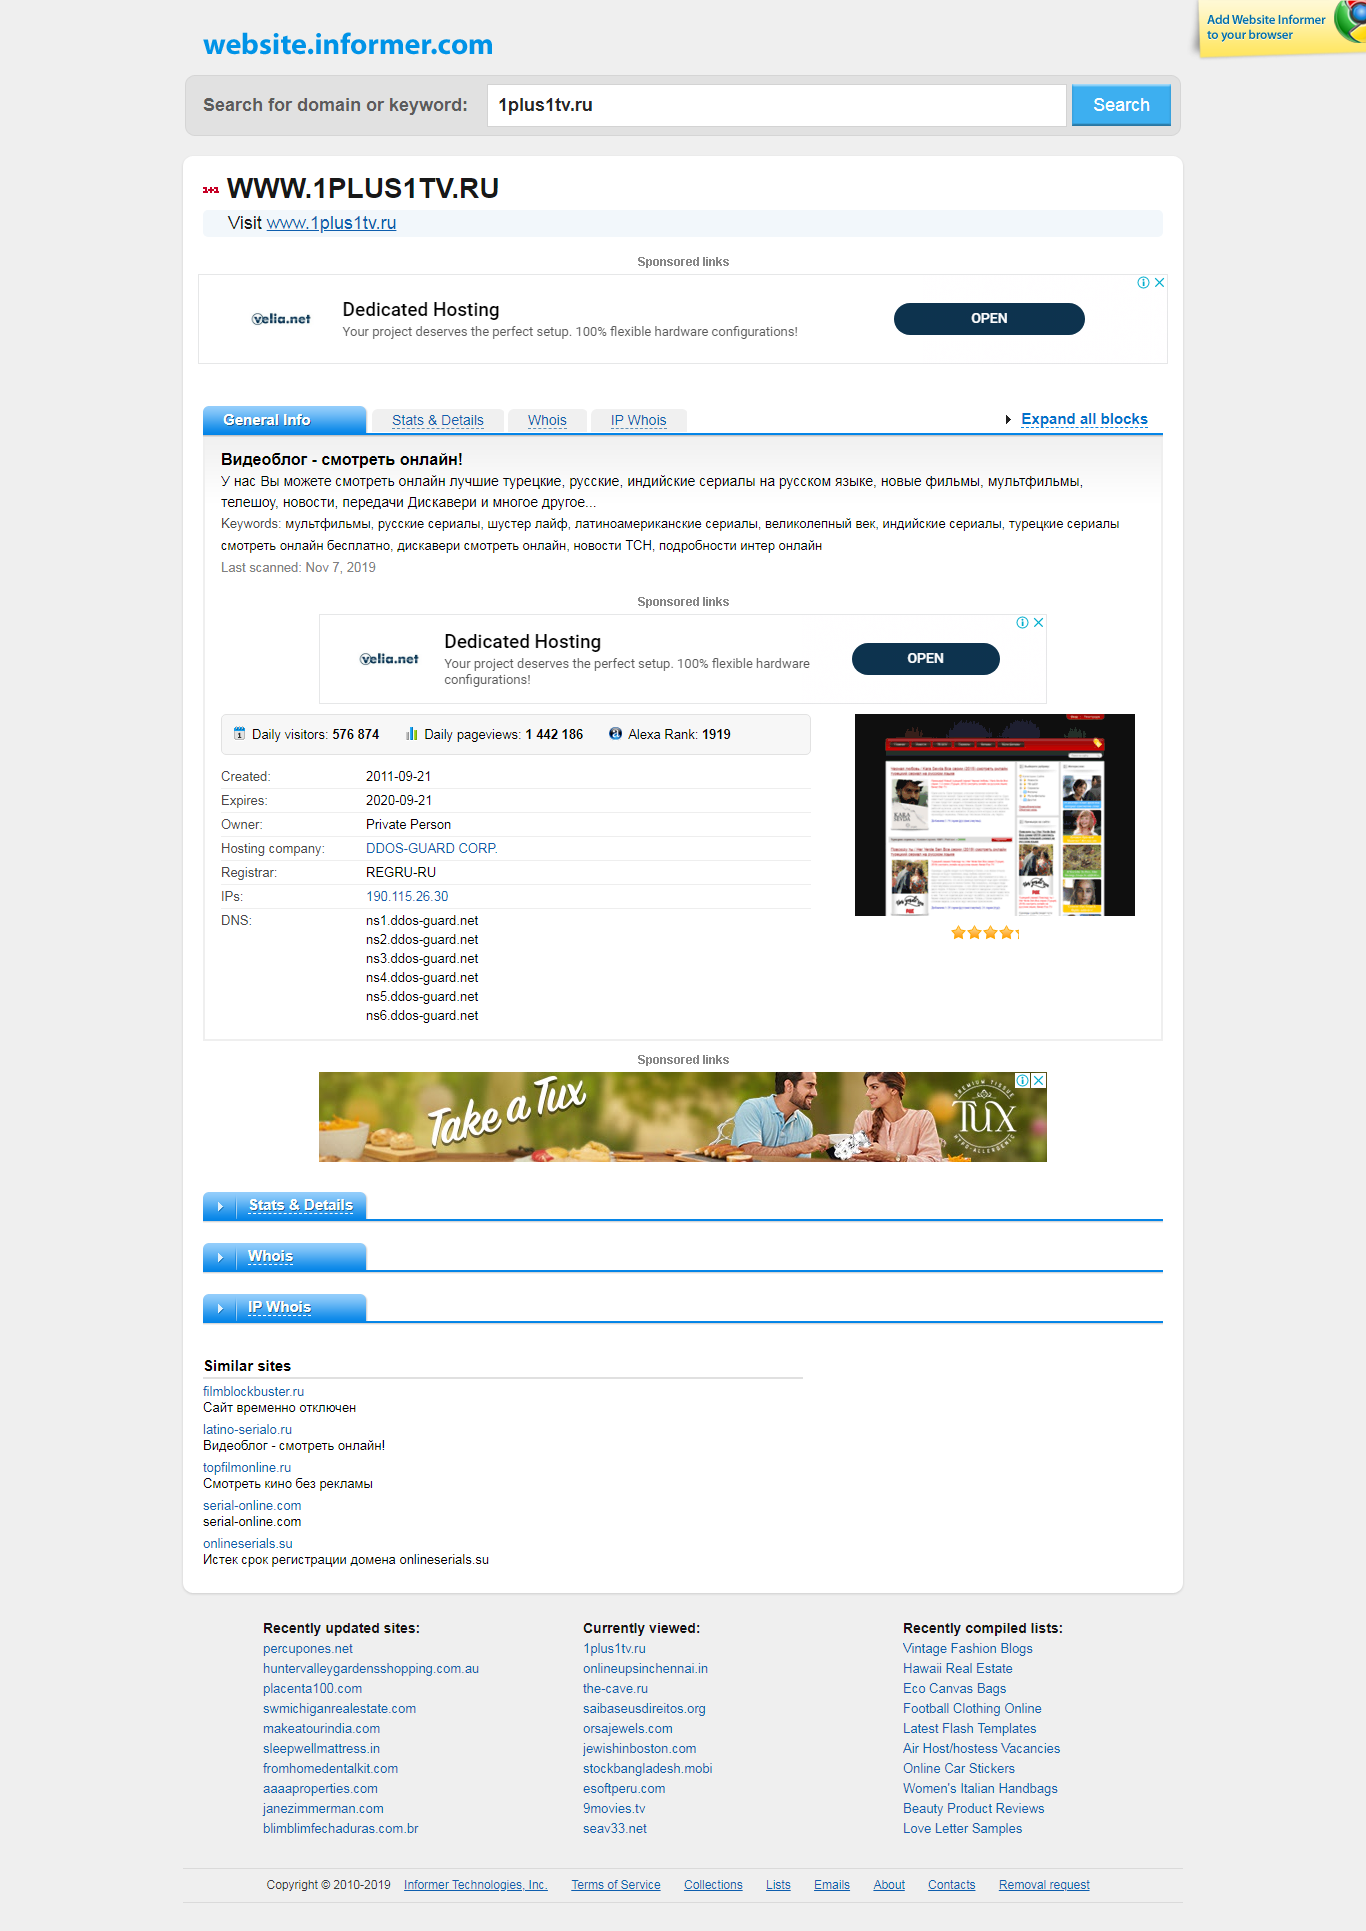This screenshot has width=1366, height=1931.
Task: Open the Contacts footer link
Action: 951,1885
